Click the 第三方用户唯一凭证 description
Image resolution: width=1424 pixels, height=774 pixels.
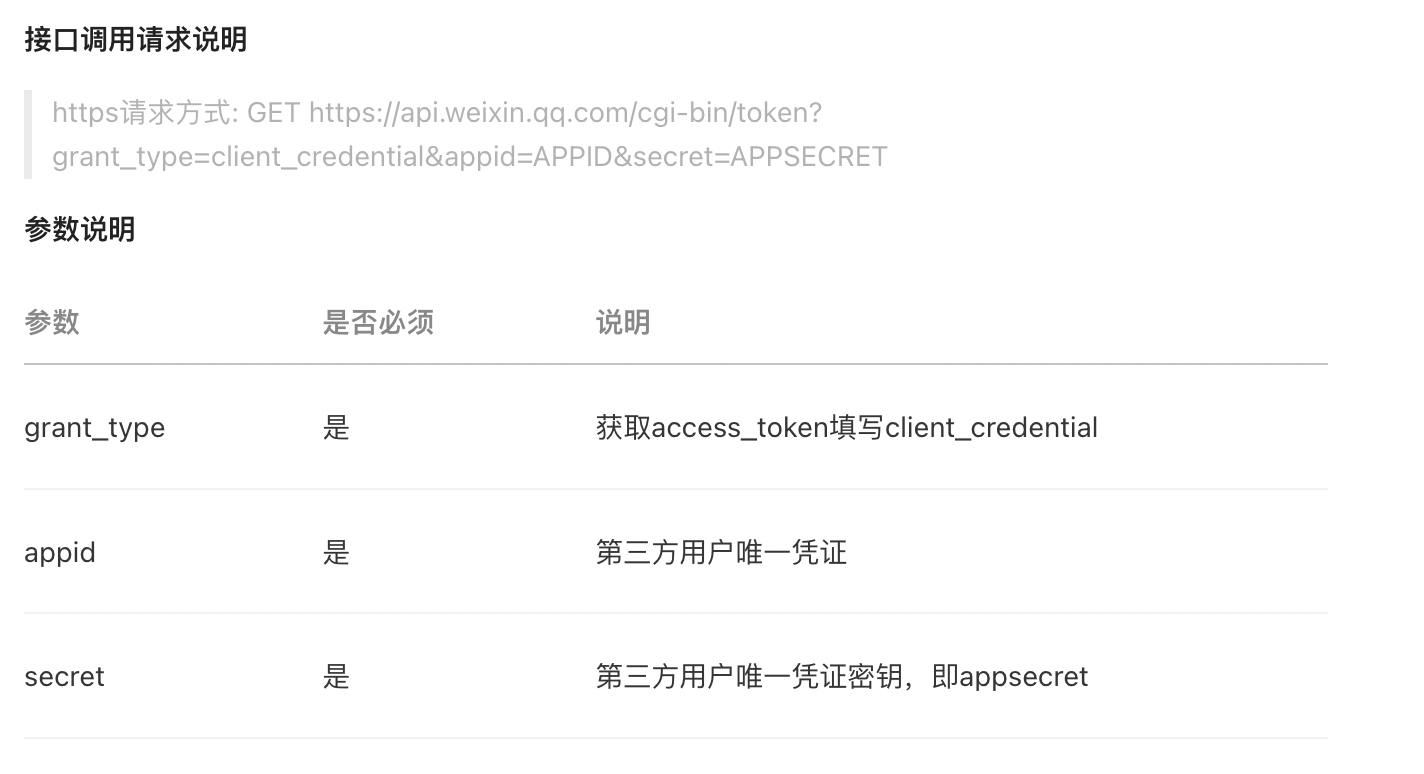coord(722,552)
